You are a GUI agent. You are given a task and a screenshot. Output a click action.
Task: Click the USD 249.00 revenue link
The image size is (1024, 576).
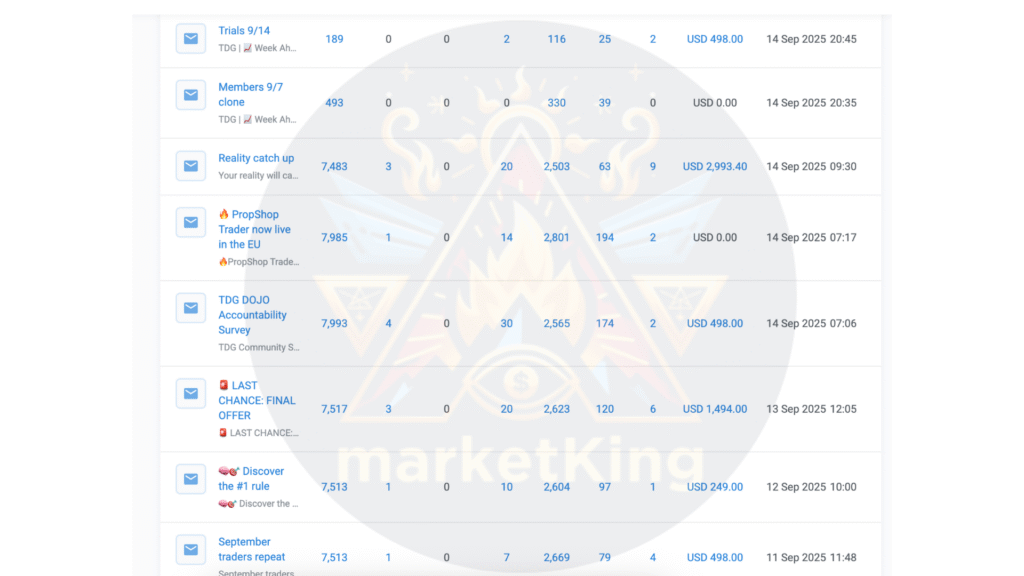pyautogui.click(x=714, y=487)
